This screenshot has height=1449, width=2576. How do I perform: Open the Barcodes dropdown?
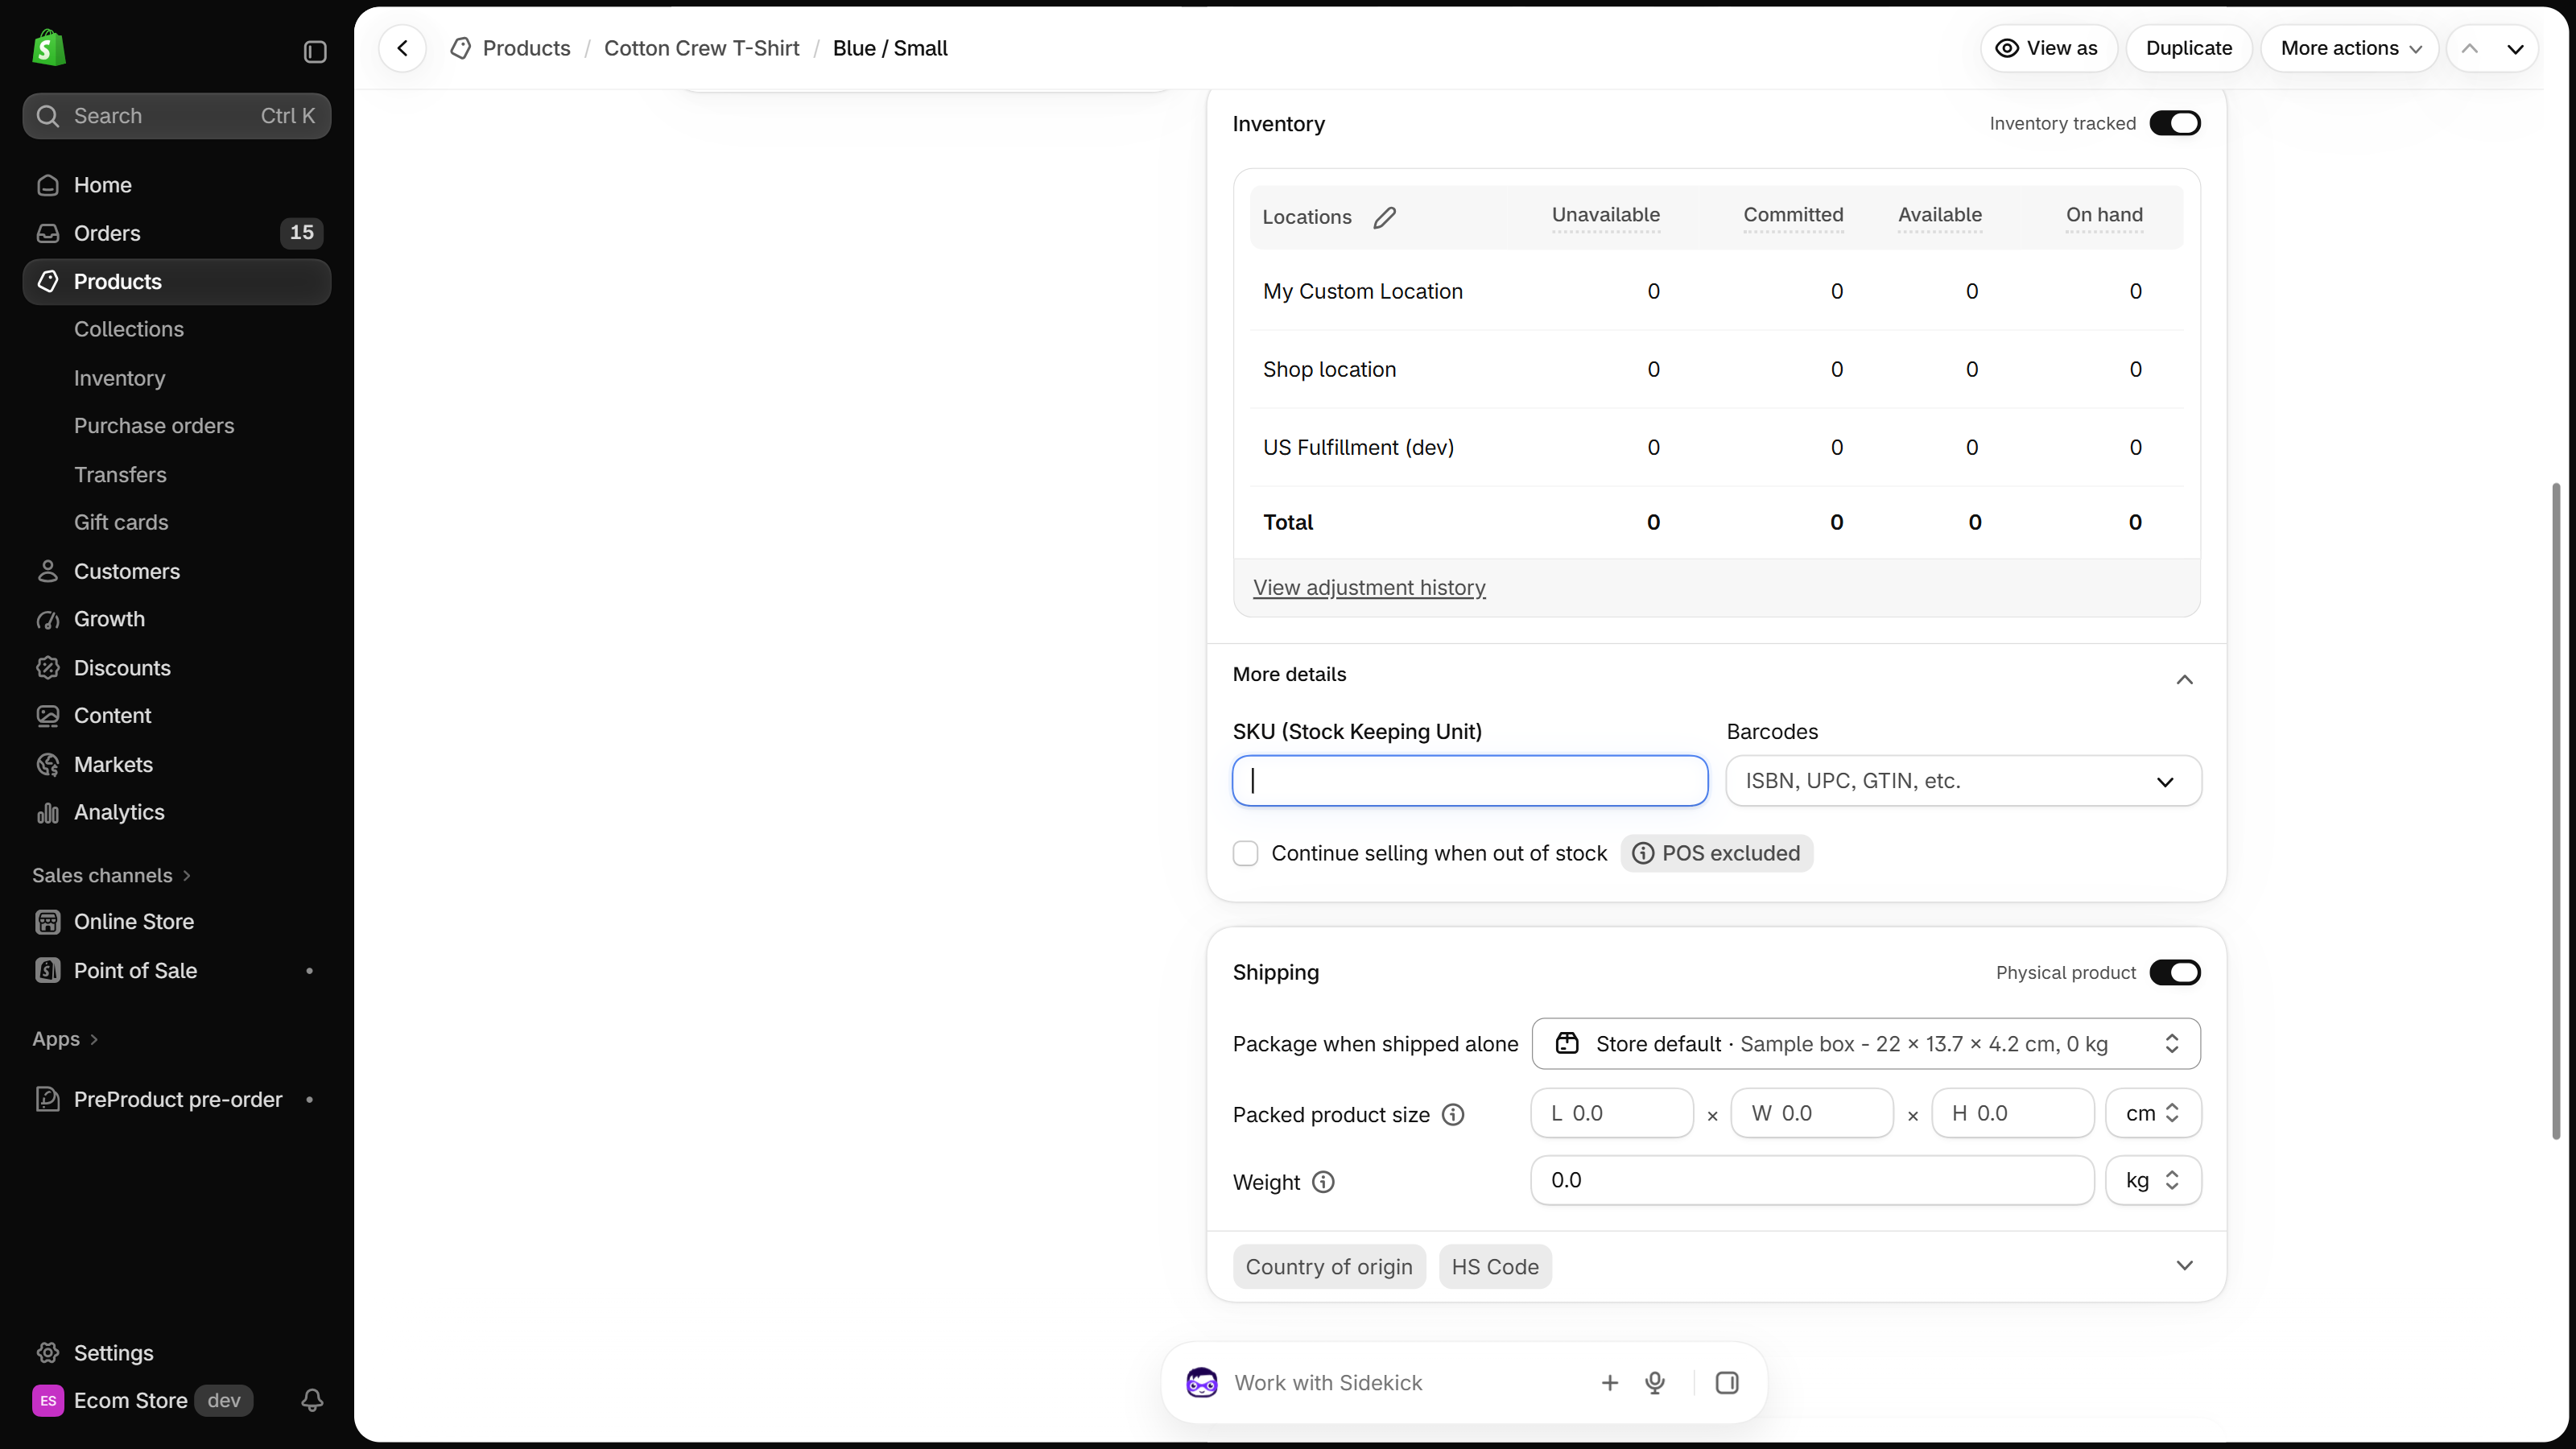pos(1963,780)
